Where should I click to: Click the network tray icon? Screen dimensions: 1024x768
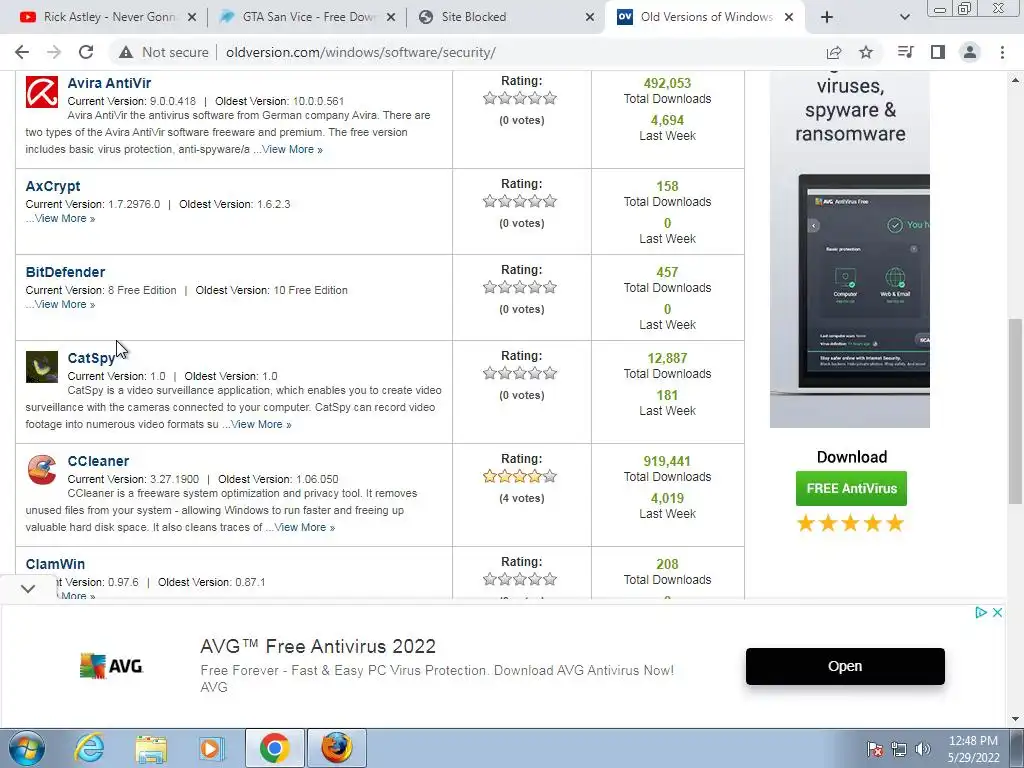[x=899, y=749]
